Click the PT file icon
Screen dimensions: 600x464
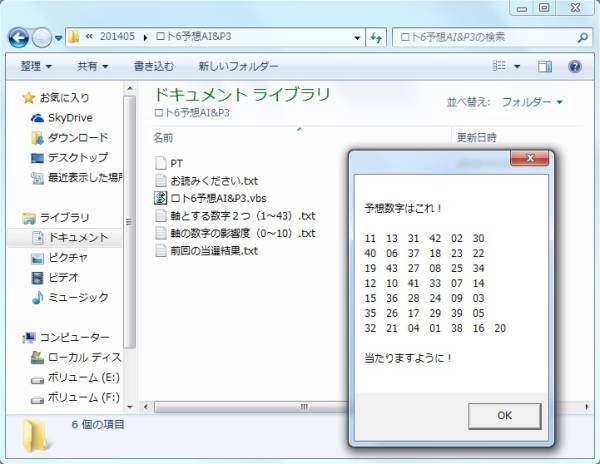pyautogui.click(x=161, y=163)
